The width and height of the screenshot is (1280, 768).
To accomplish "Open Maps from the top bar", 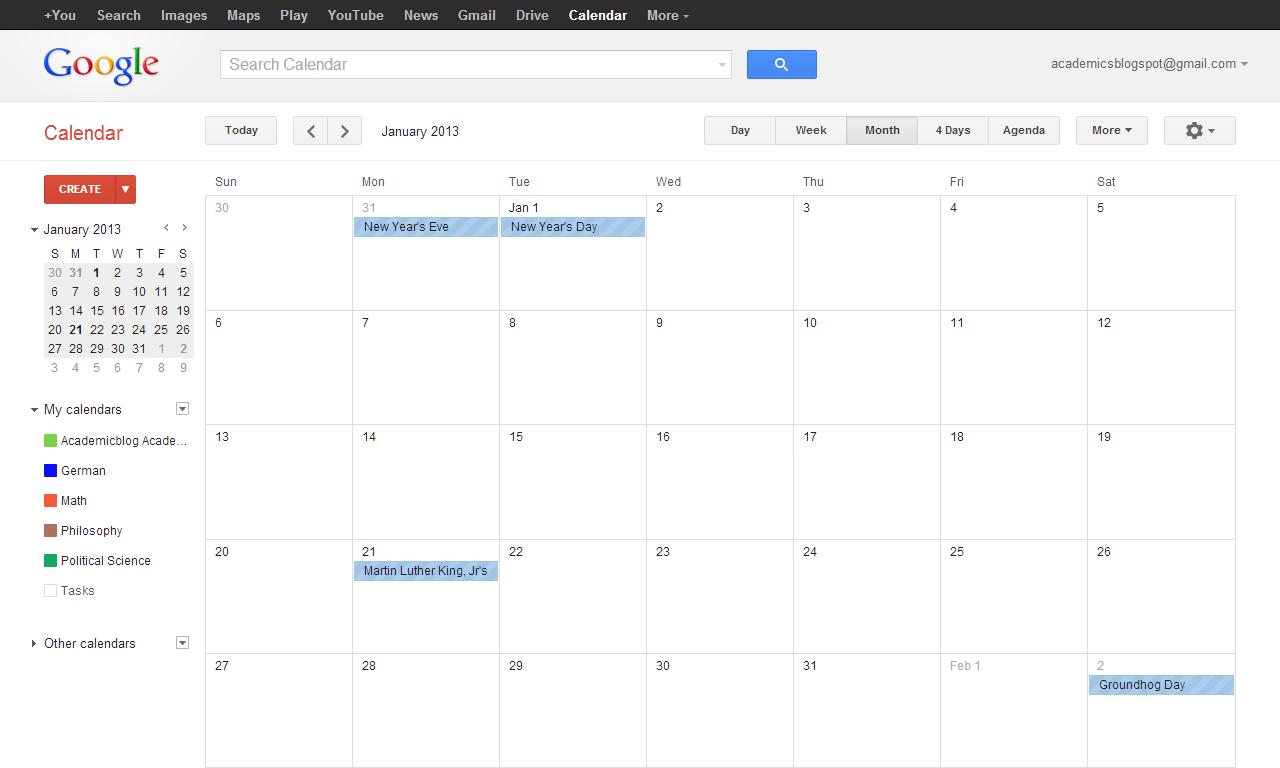I will pyautogui.click(x=243, y=15).
